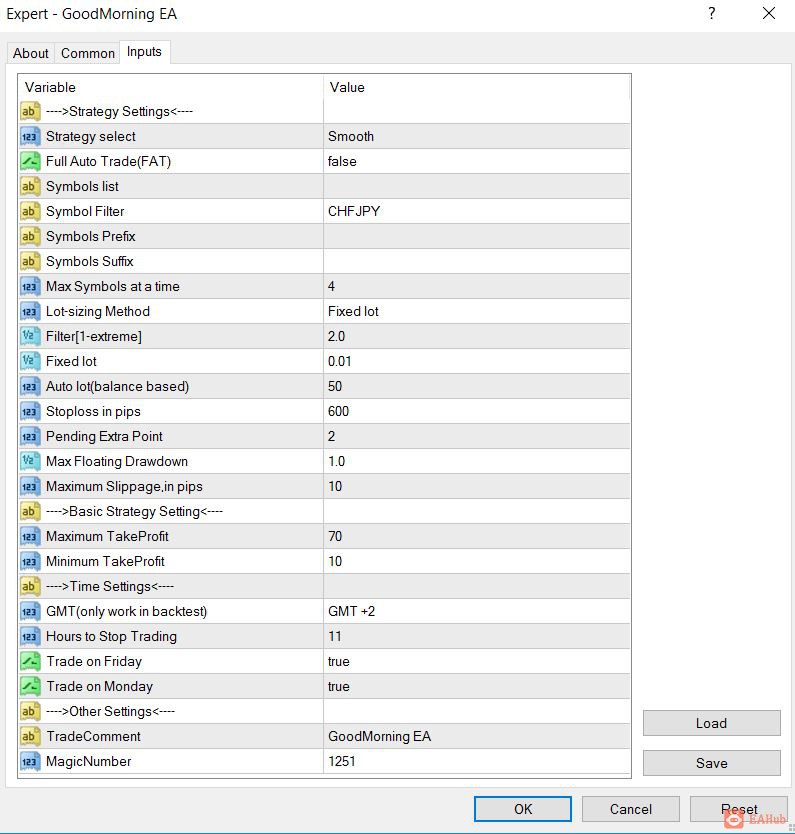Click the string icon beside Basic Strategy Setting header
Viewport: 795px width, 834px height.
coord(30,511)
